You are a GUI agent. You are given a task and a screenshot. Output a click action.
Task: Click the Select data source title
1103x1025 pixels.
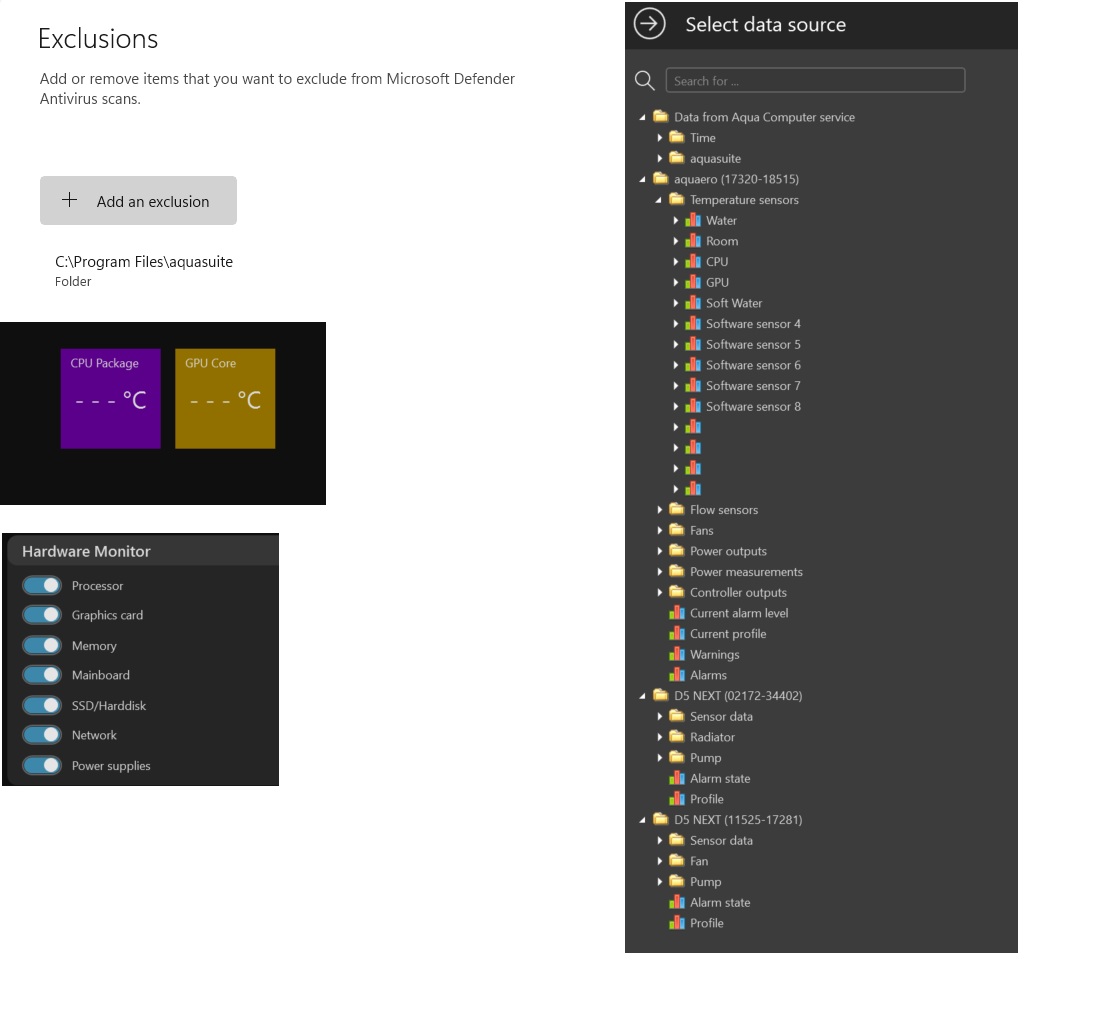pos(765,25)
